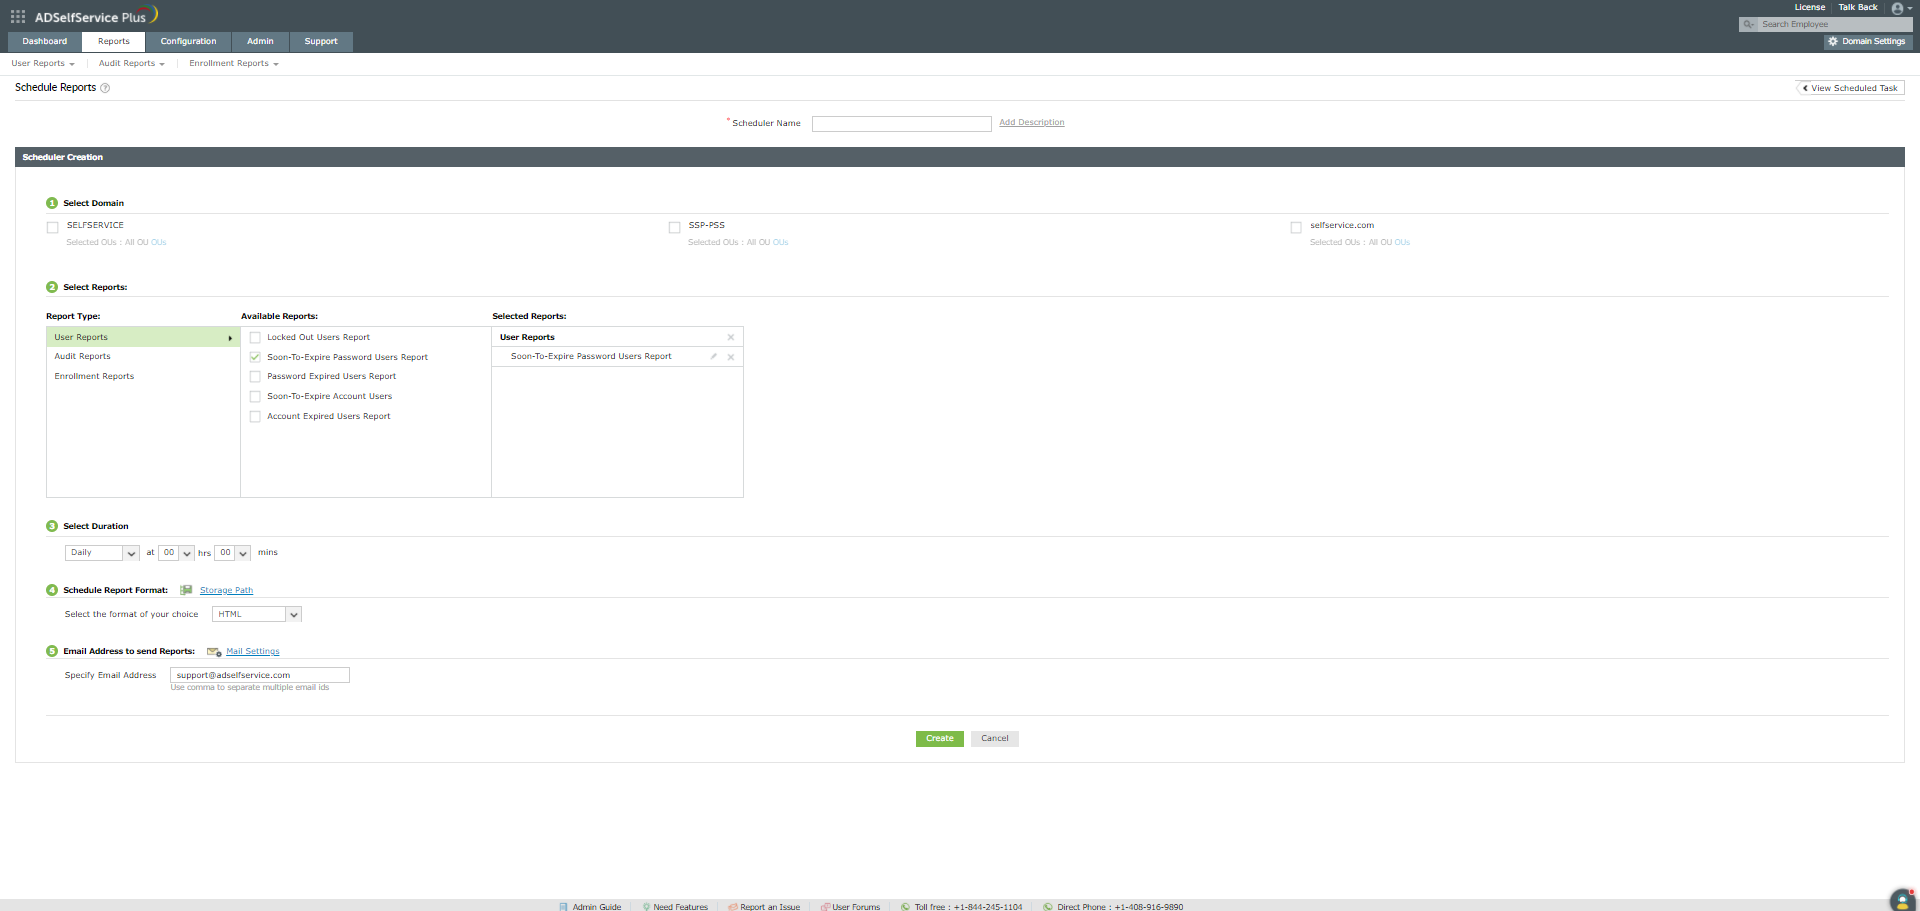
Task: Open the Audit Reports submenu dropdown
Action: (x=132, y=64)
